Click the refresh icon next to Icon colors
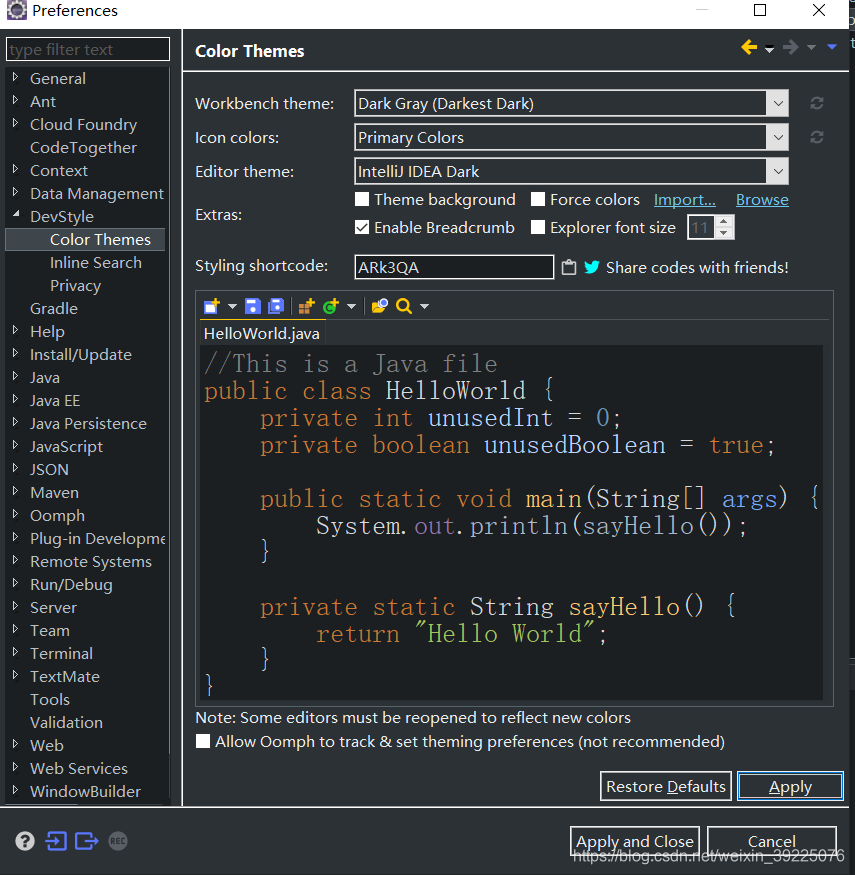 pos(816,137)
